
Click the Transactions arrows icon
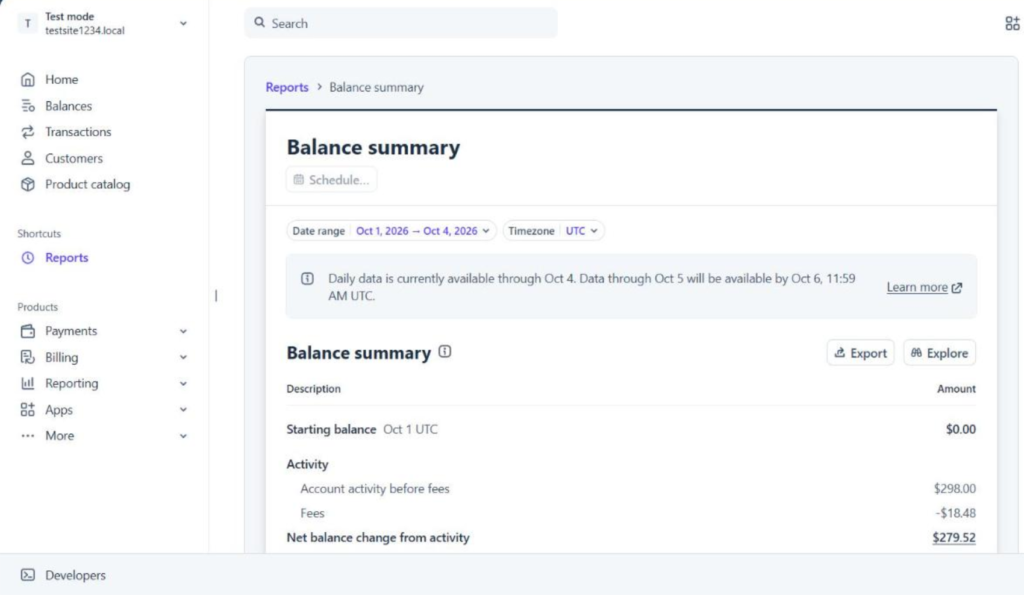tap(27, 132)
